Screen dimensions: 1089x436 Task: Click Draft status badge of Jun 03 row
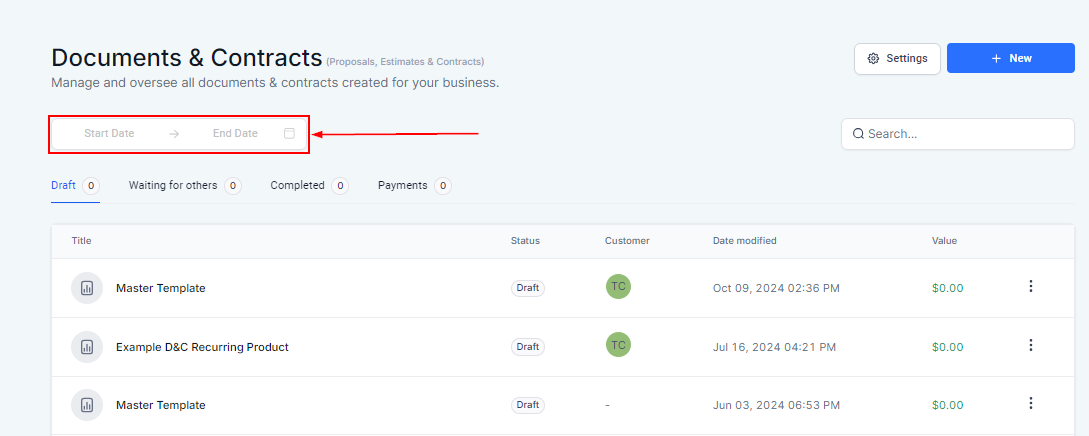[x=528, y=405]
